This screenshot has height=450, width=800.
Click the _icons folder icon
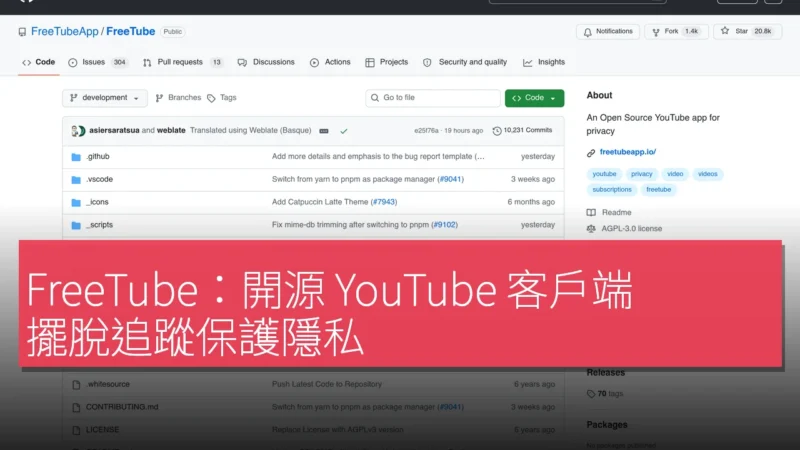click(x=76, y=203)
